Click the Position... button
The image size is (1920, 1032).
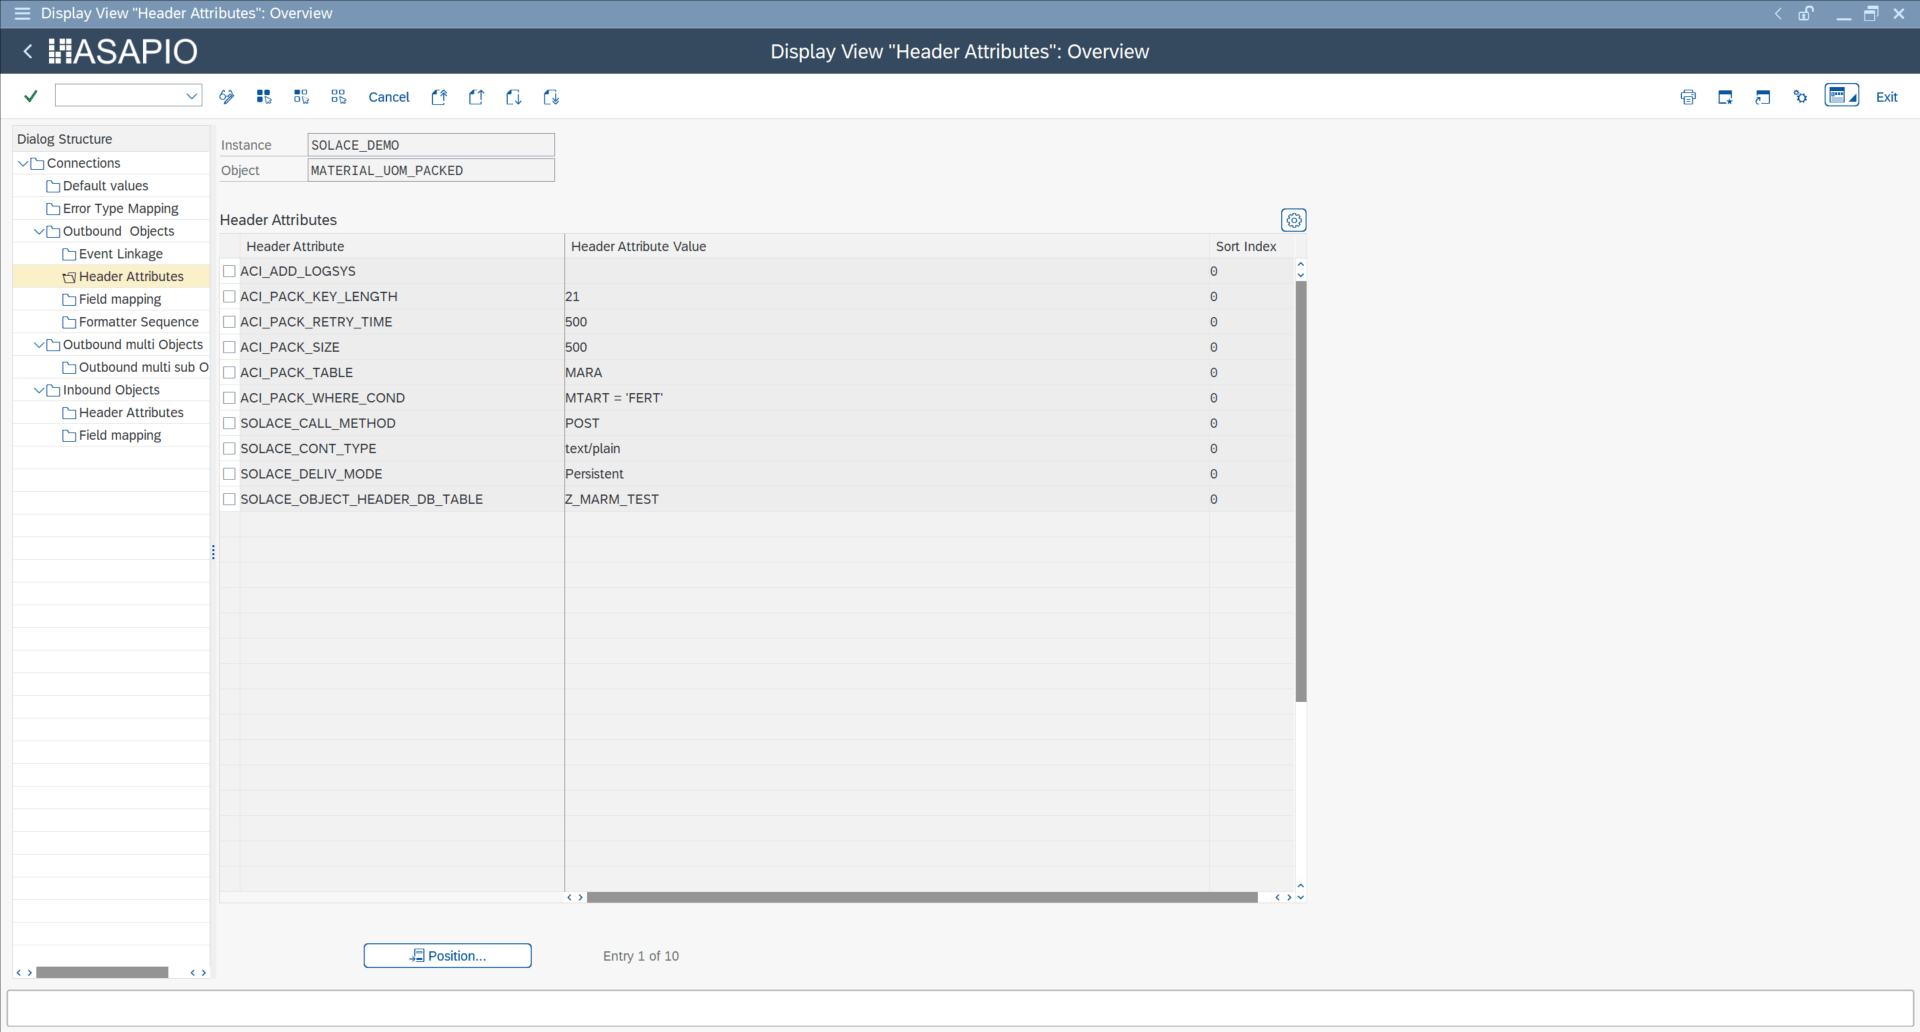coord(447,956)
